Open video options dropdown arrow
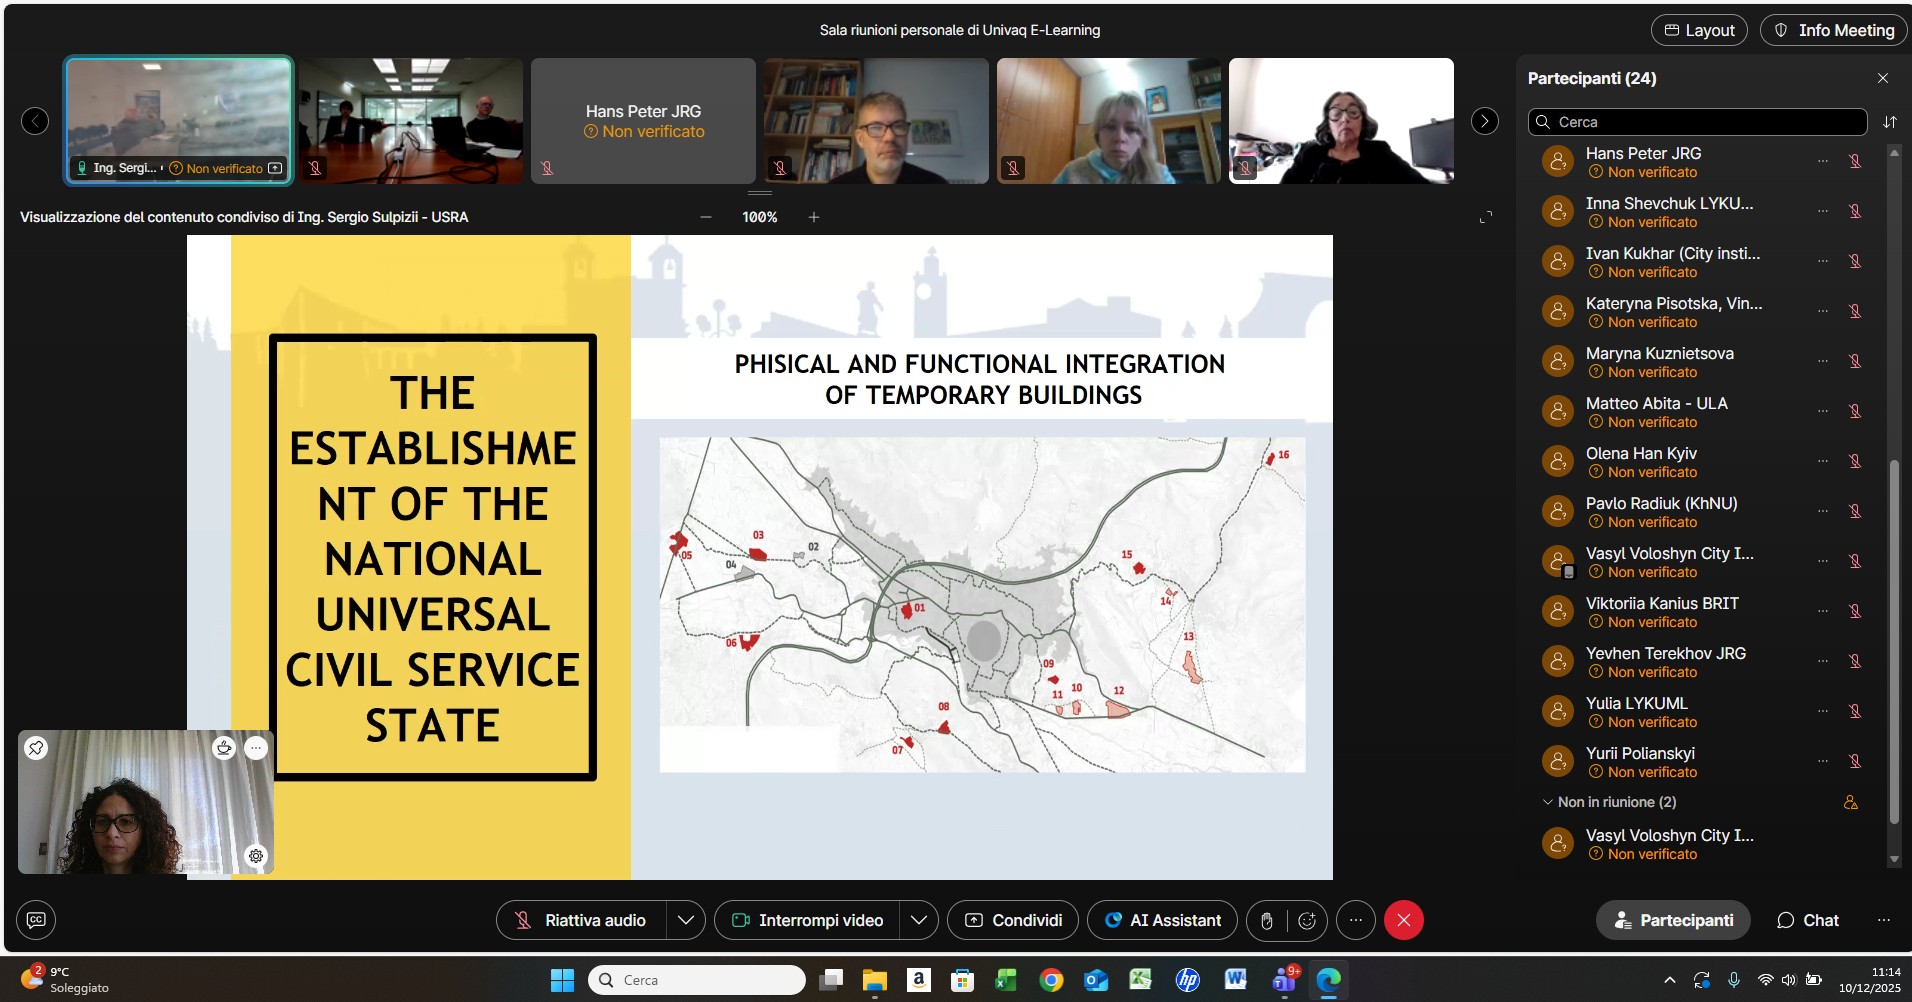Viewport: 1912px width, 1002px height. [x=919, y=920]
